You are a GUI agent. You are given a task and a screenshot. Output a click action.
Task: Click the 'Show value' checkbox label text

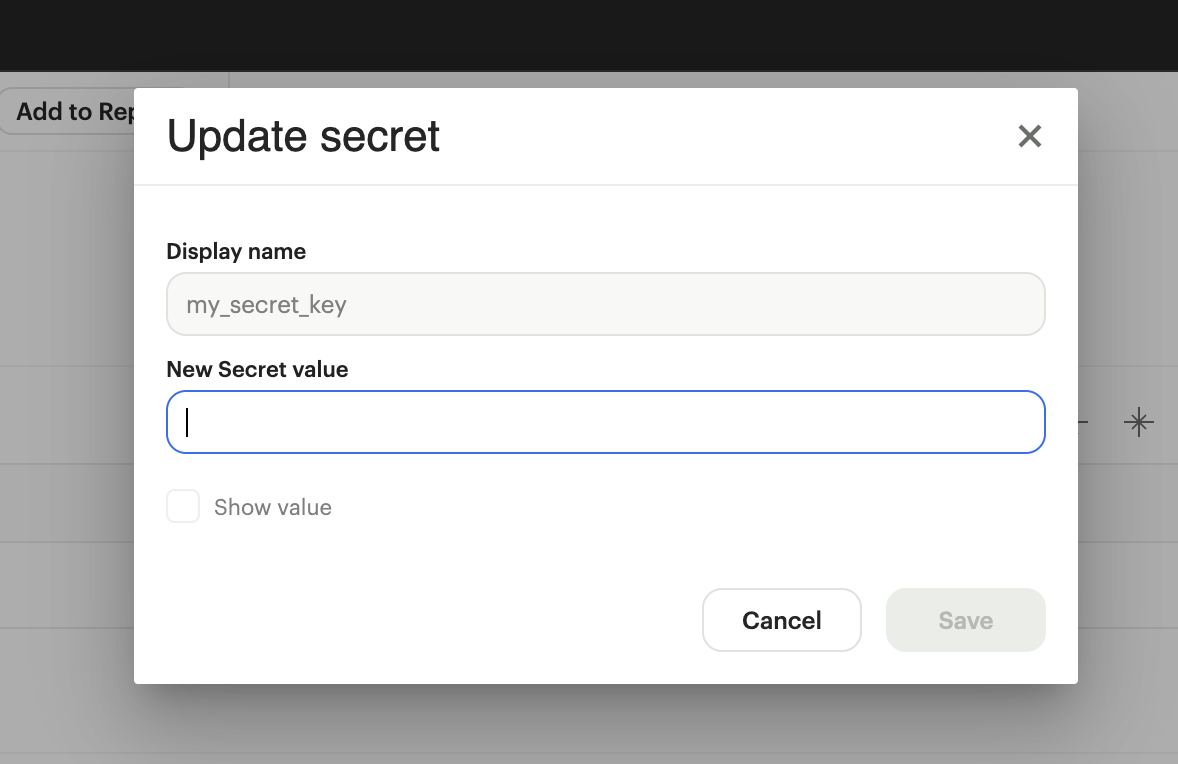272,508
